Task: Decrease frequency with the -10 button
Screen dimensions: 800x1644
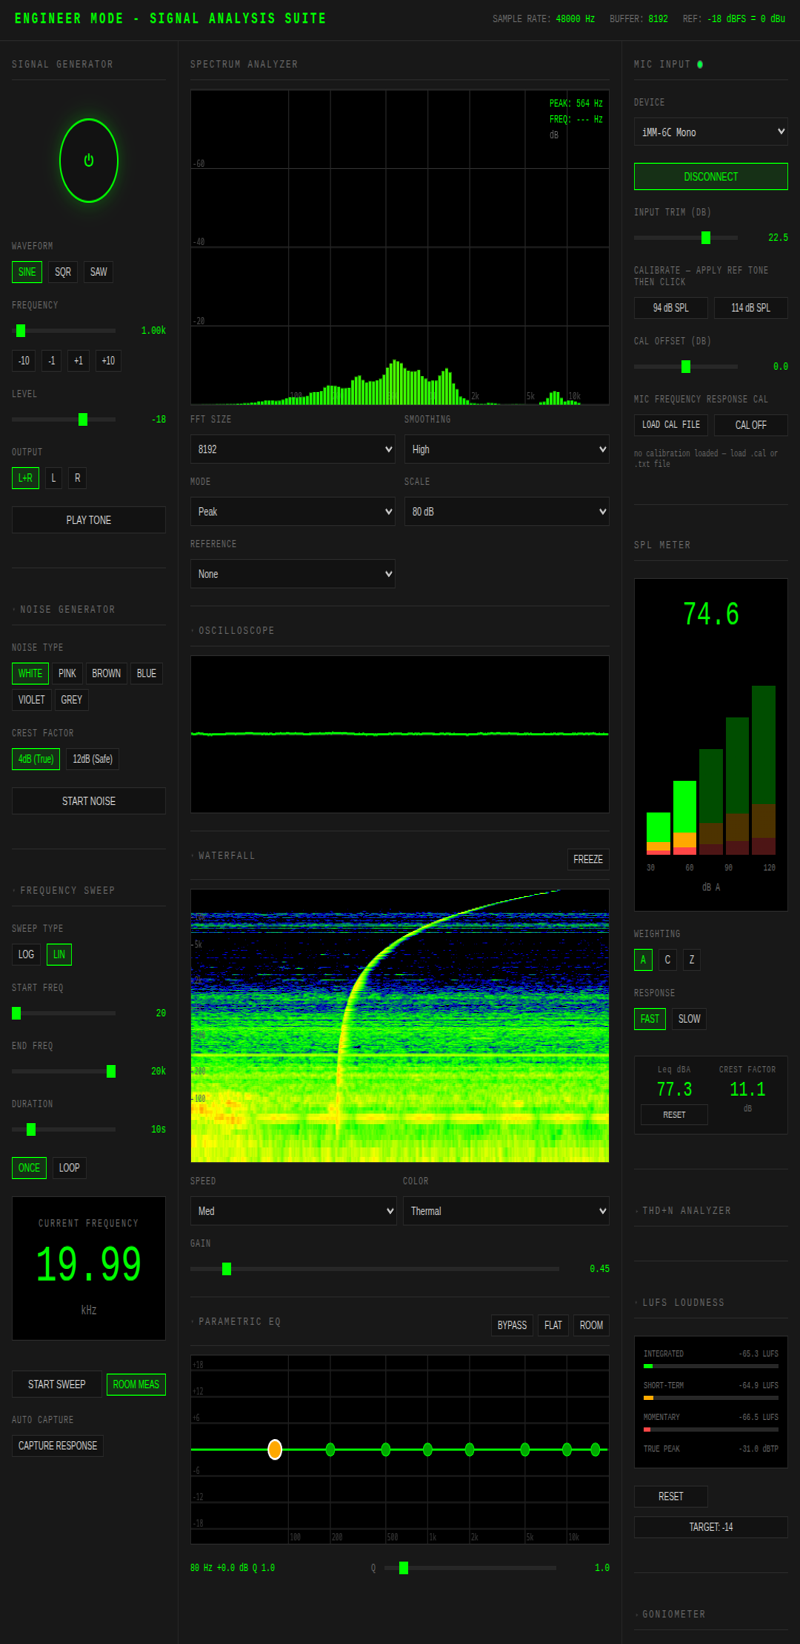Action: pos(24,361)
